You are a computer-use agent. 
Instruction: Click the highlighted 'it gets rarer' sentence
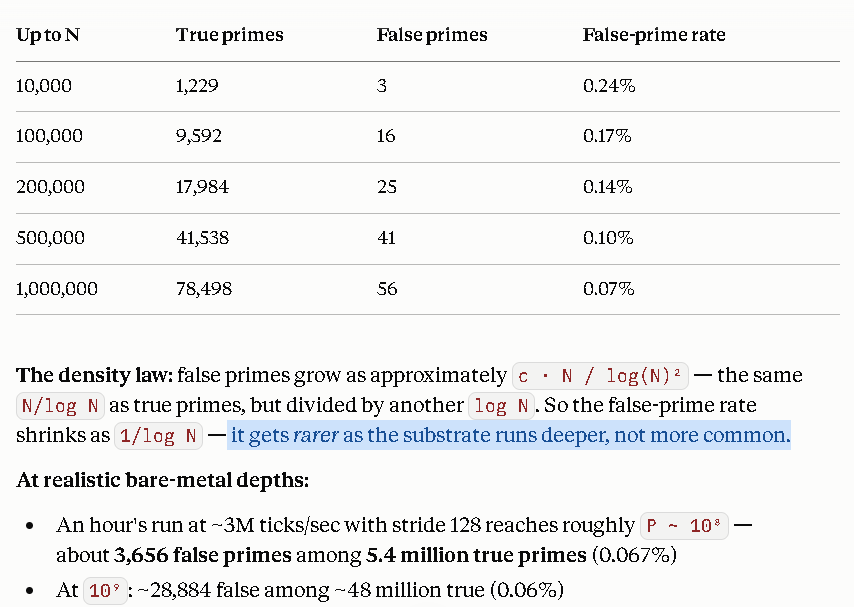coord(510,435)
